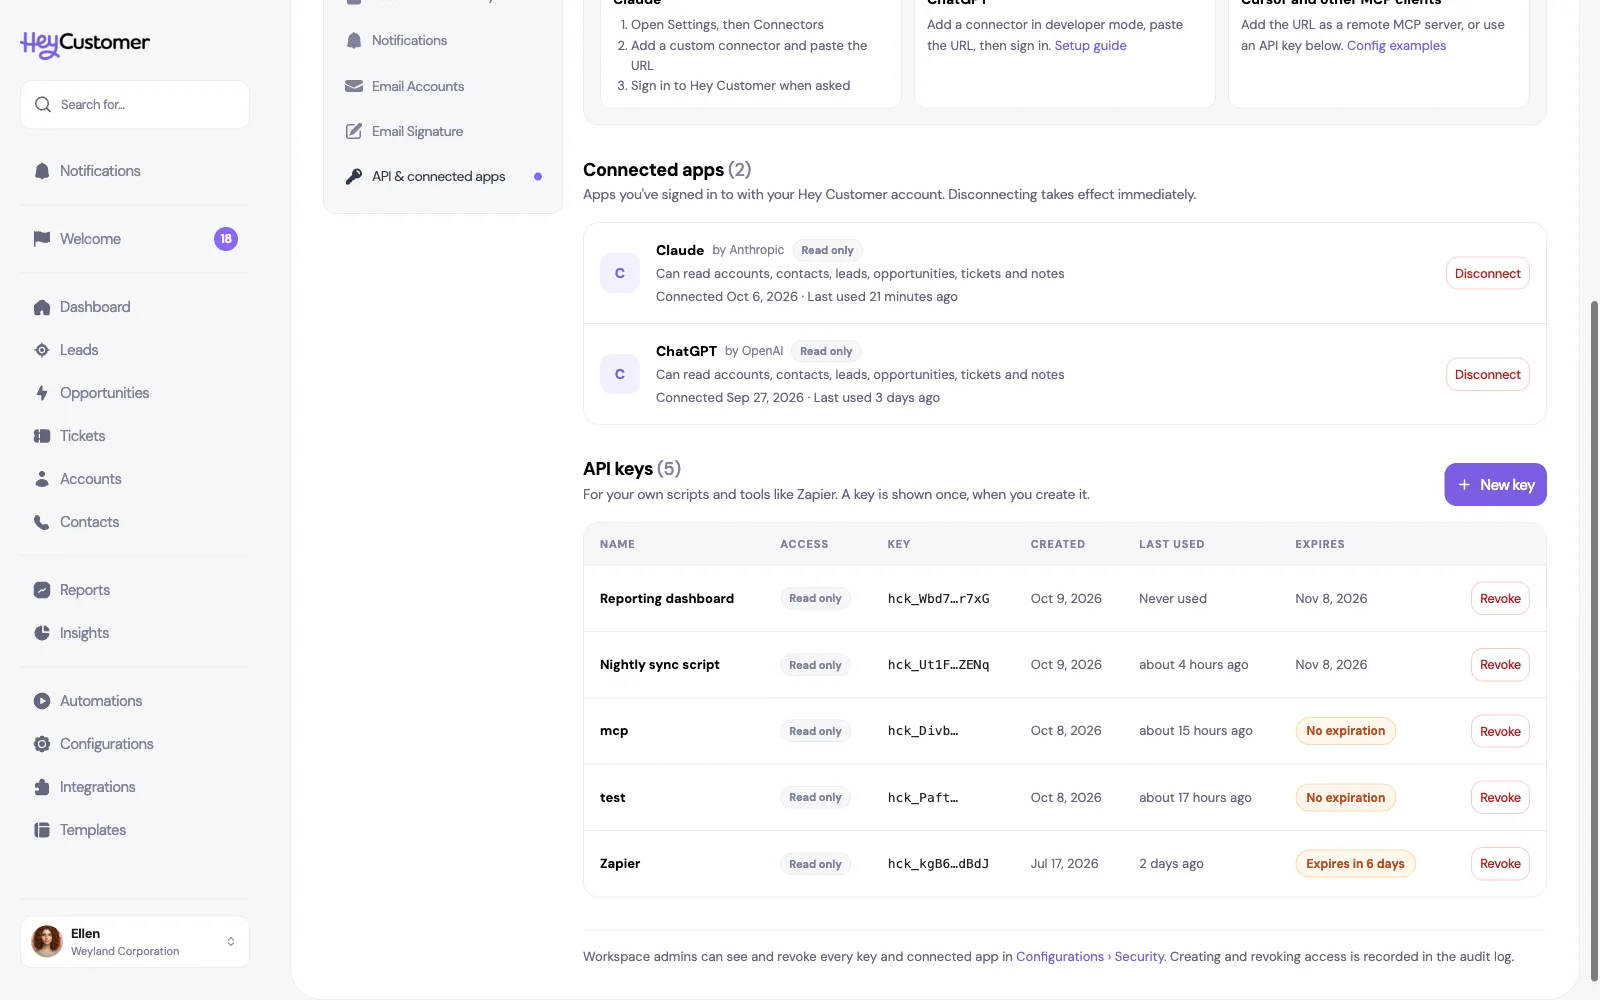Create a New key
1600x1000 pixels.
pyautogui.click(x=1495, y=485)
